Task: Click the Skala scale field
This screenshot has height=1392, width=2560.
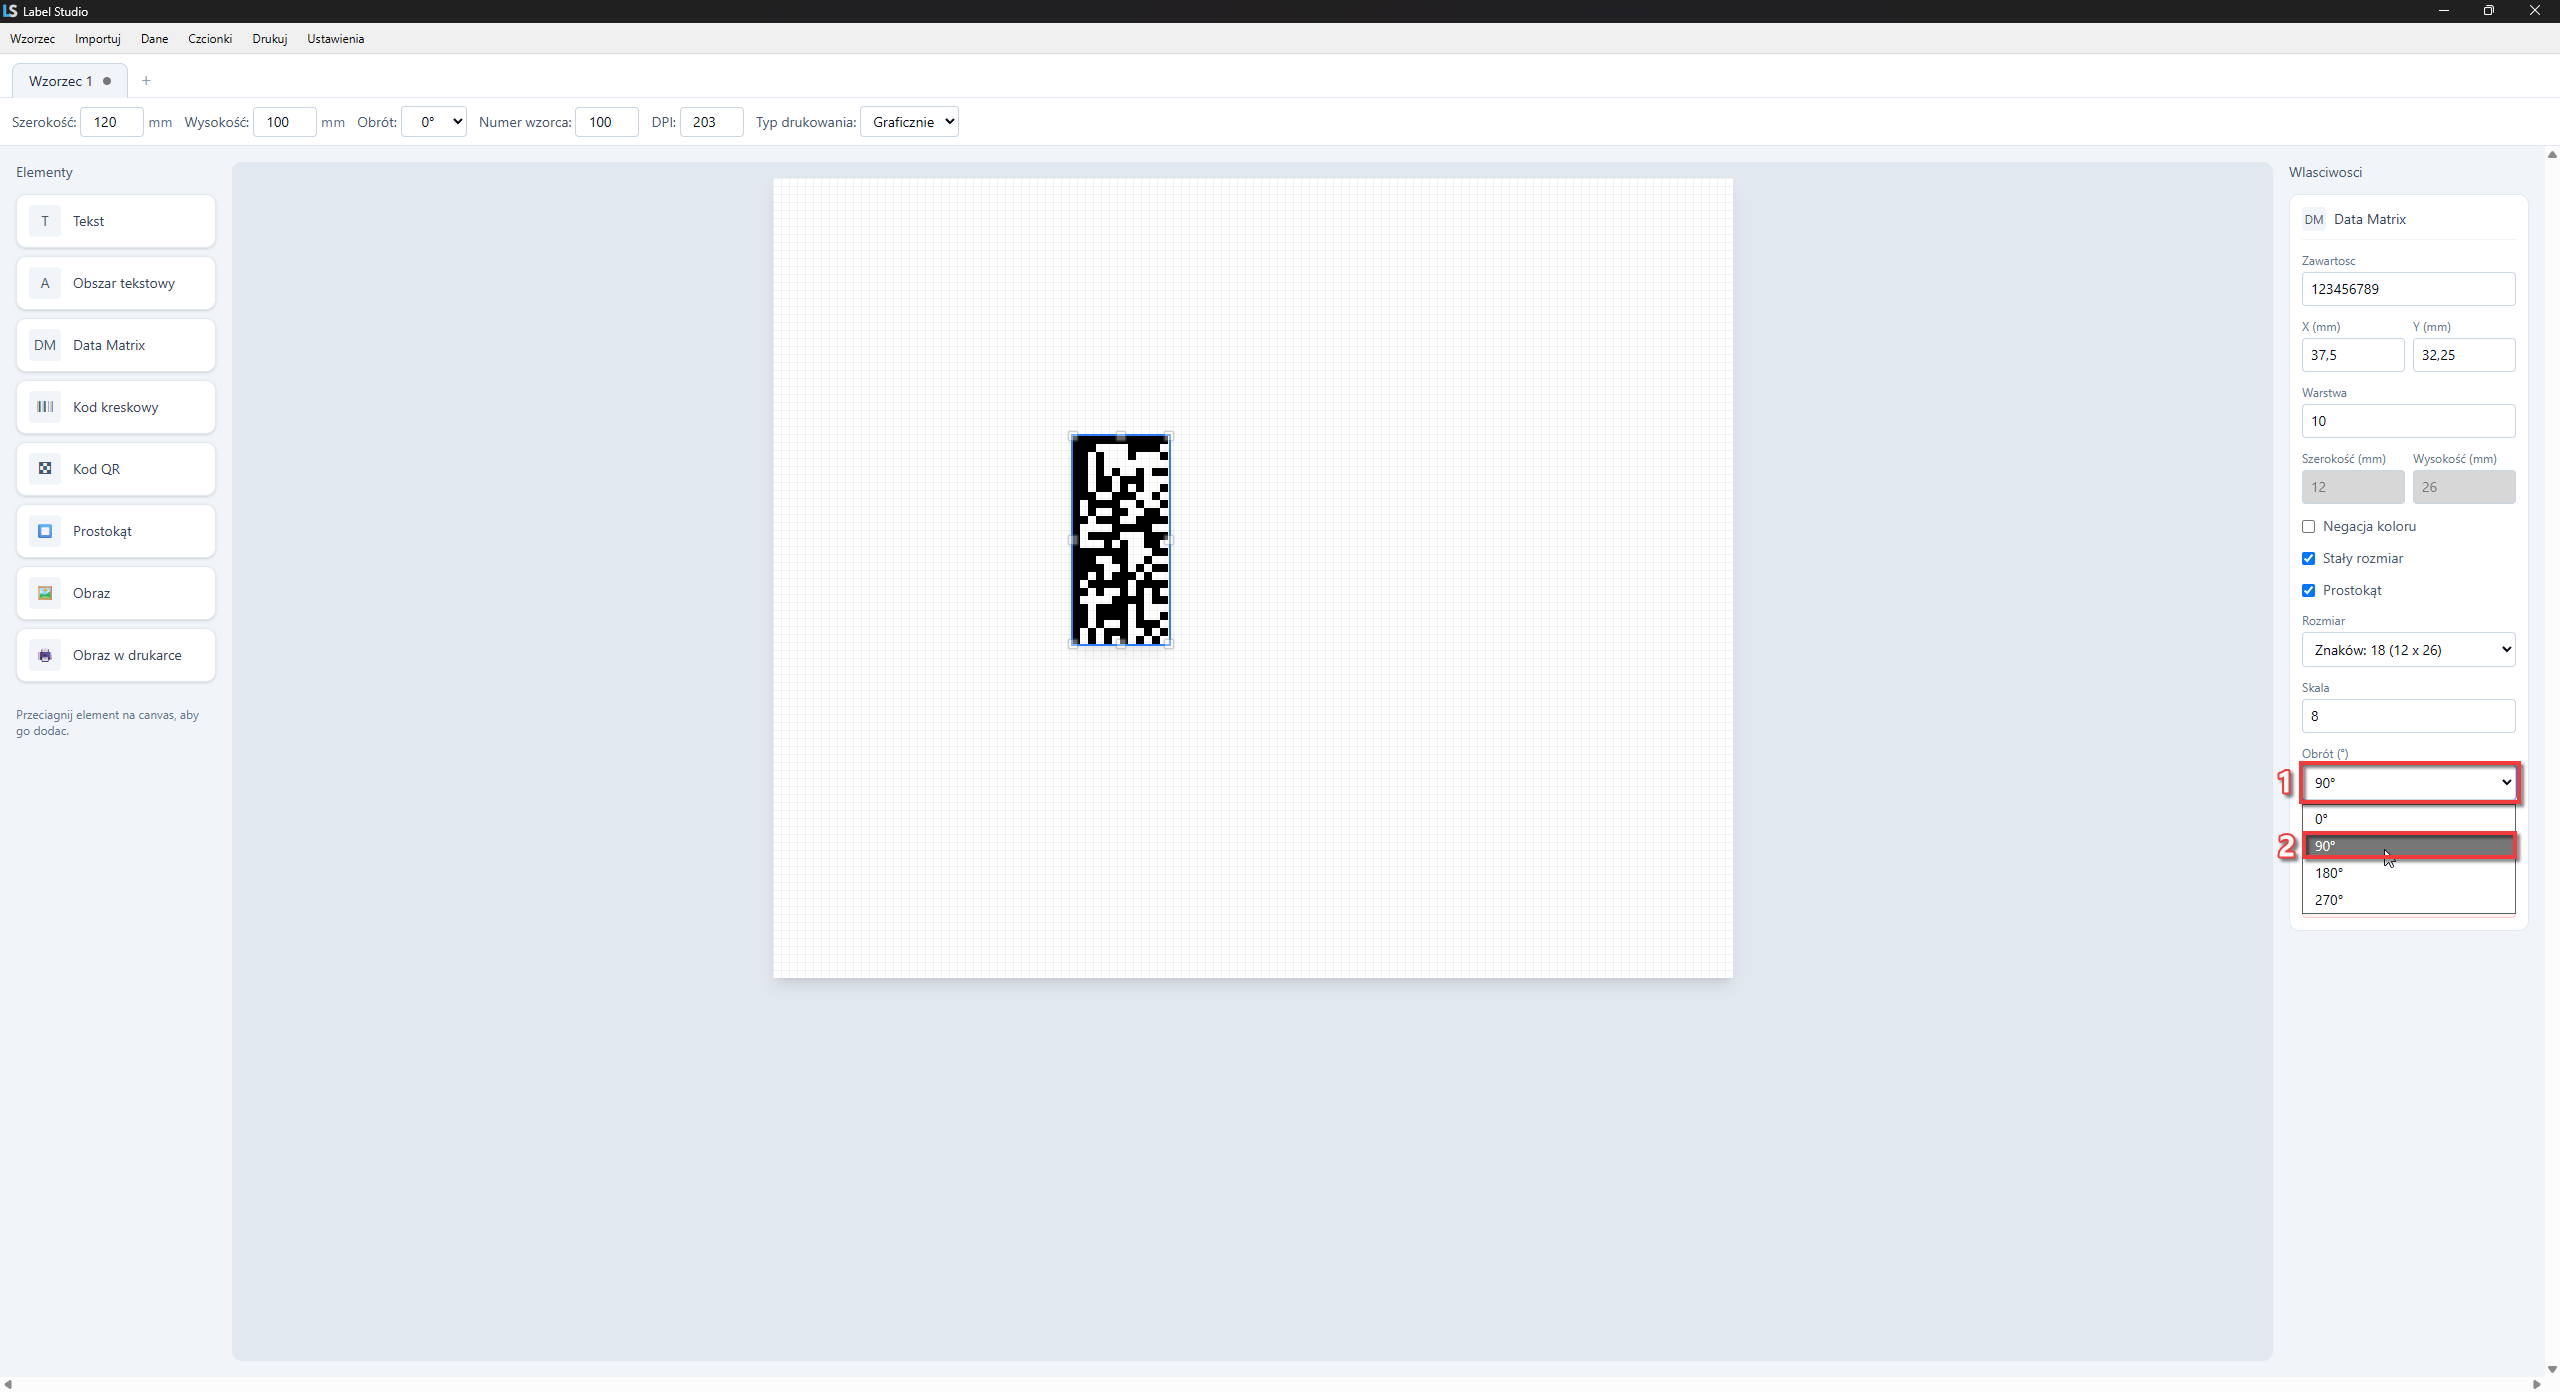Action: tap(2408, 716)
